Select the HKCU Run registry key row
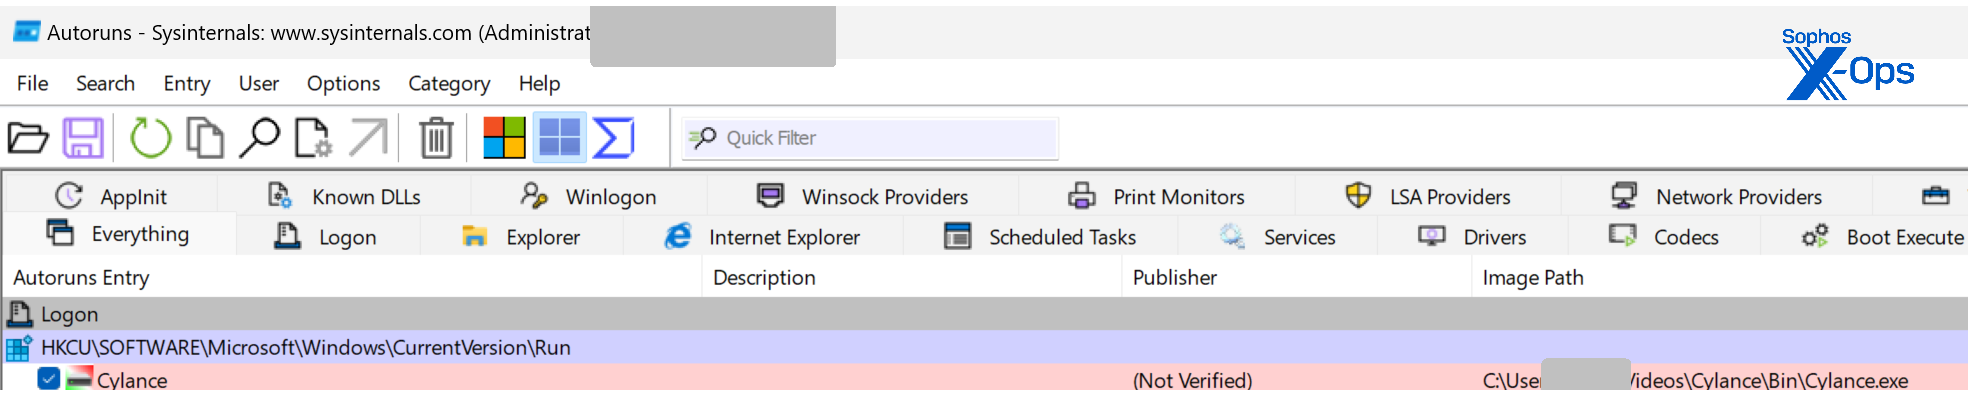Screen dimensions: 1968x408 pyautogui.click(x=305, y=348)
